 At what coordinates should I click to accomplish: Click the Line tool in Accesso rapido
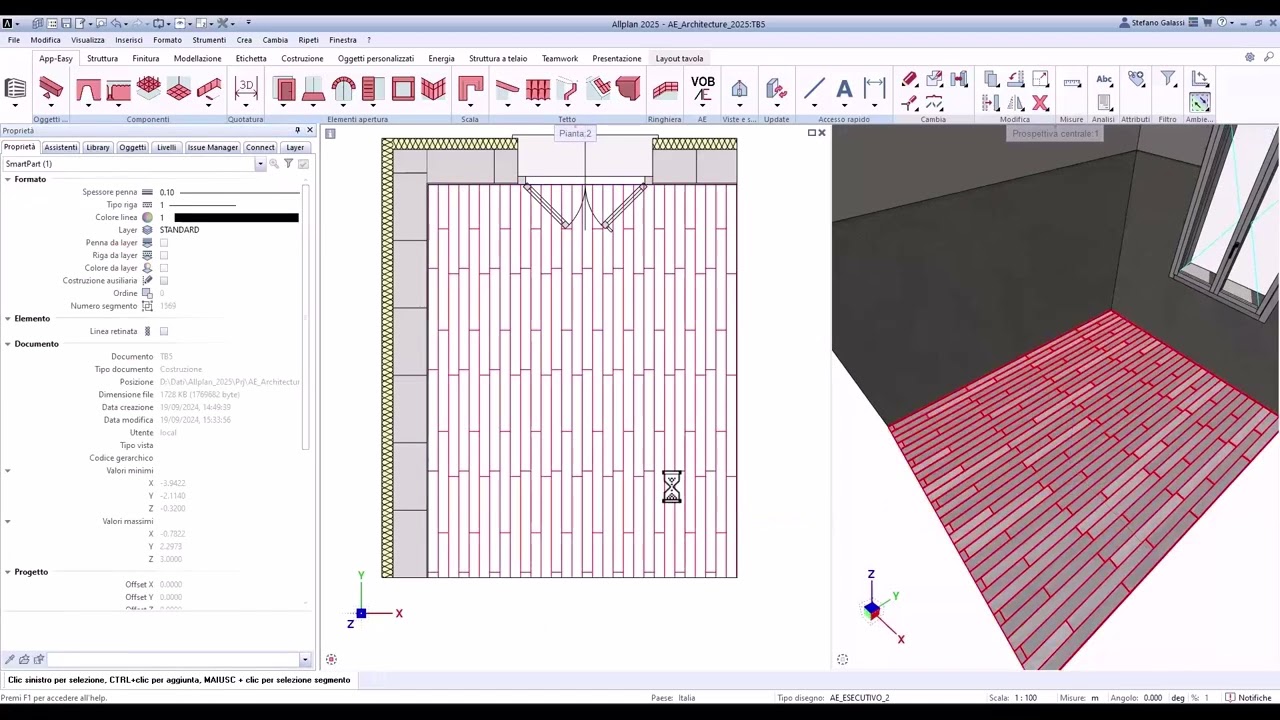[x=814, y=89]
